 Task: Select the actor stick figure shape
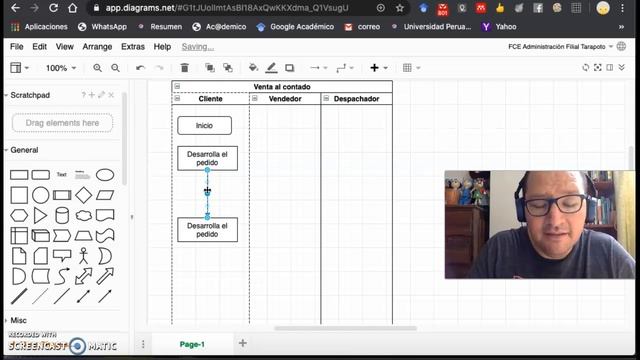(84, 256)
